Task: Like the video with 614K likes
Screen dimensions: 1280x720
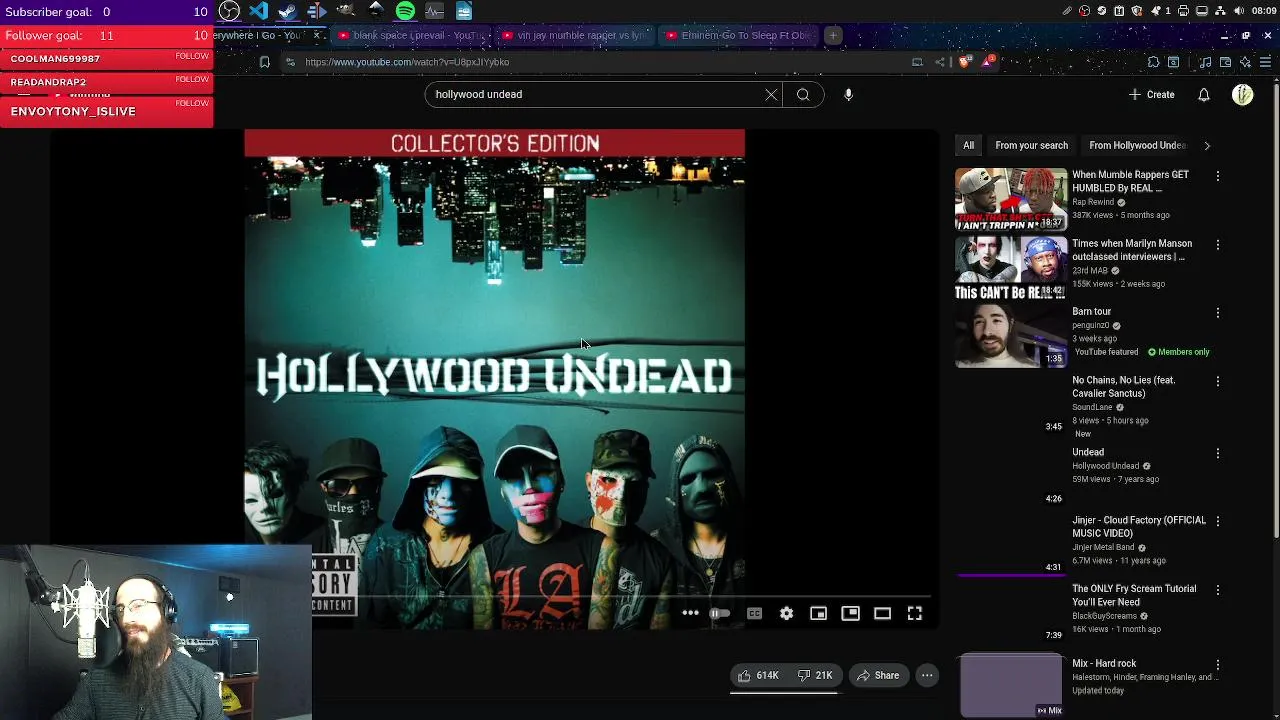Action: [758, 675]
